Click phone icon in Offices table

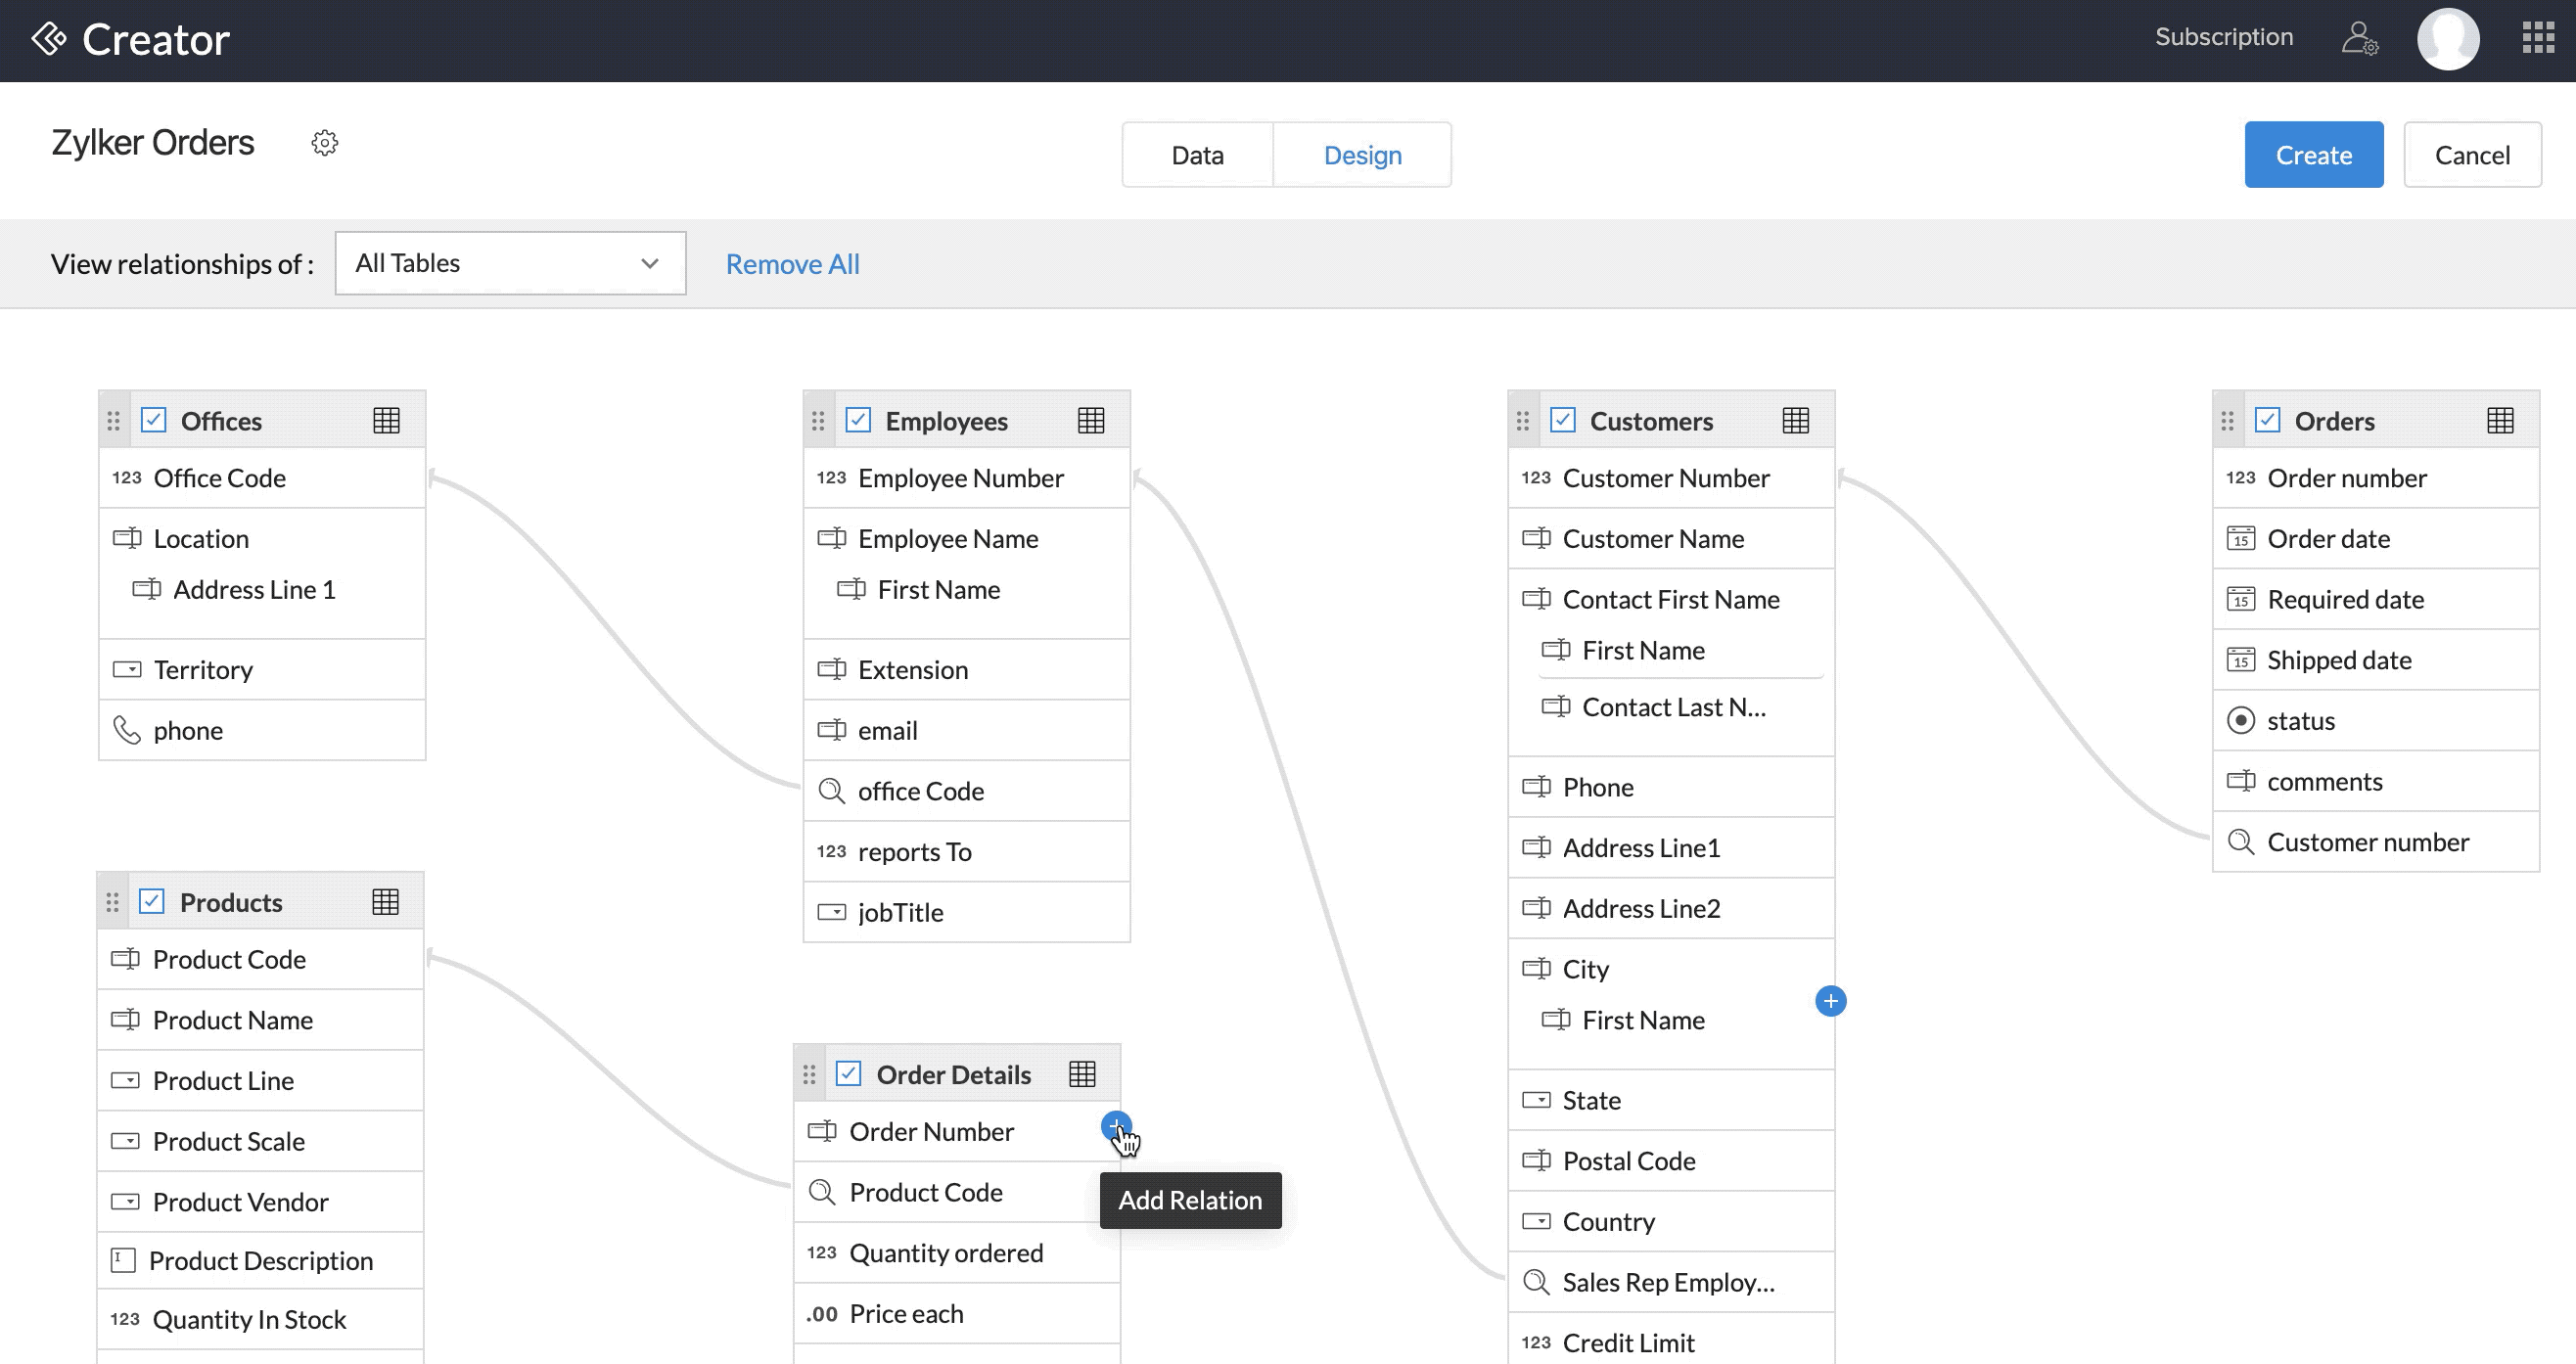(127, 730)
